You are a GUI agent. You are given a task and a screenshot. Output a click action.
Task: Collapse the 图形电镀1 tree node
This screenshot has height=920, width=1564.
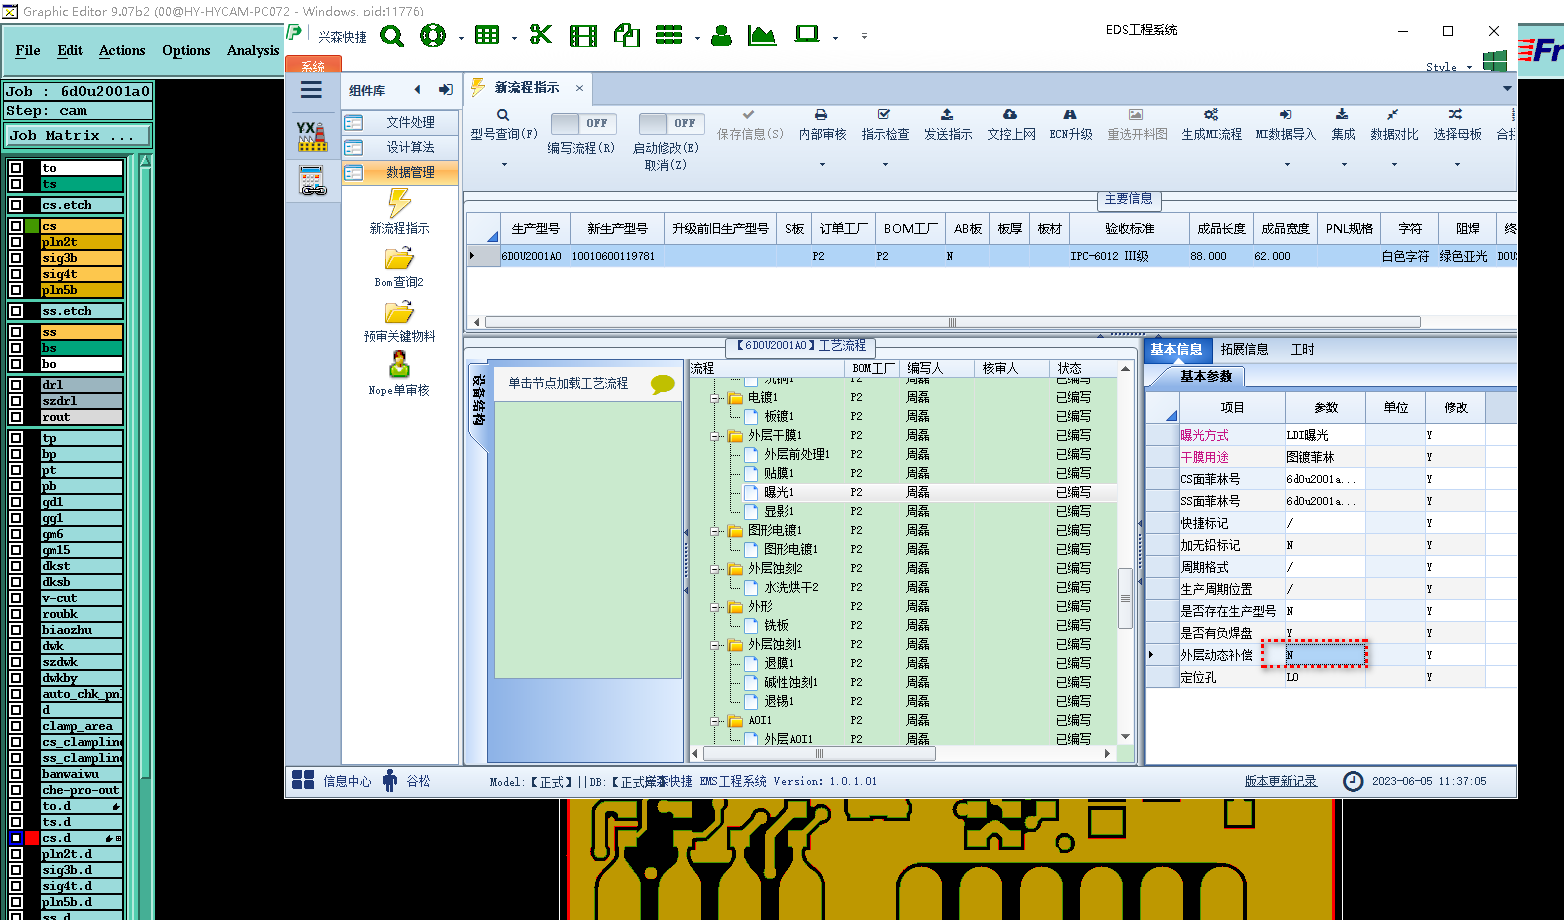coord(716,531)
